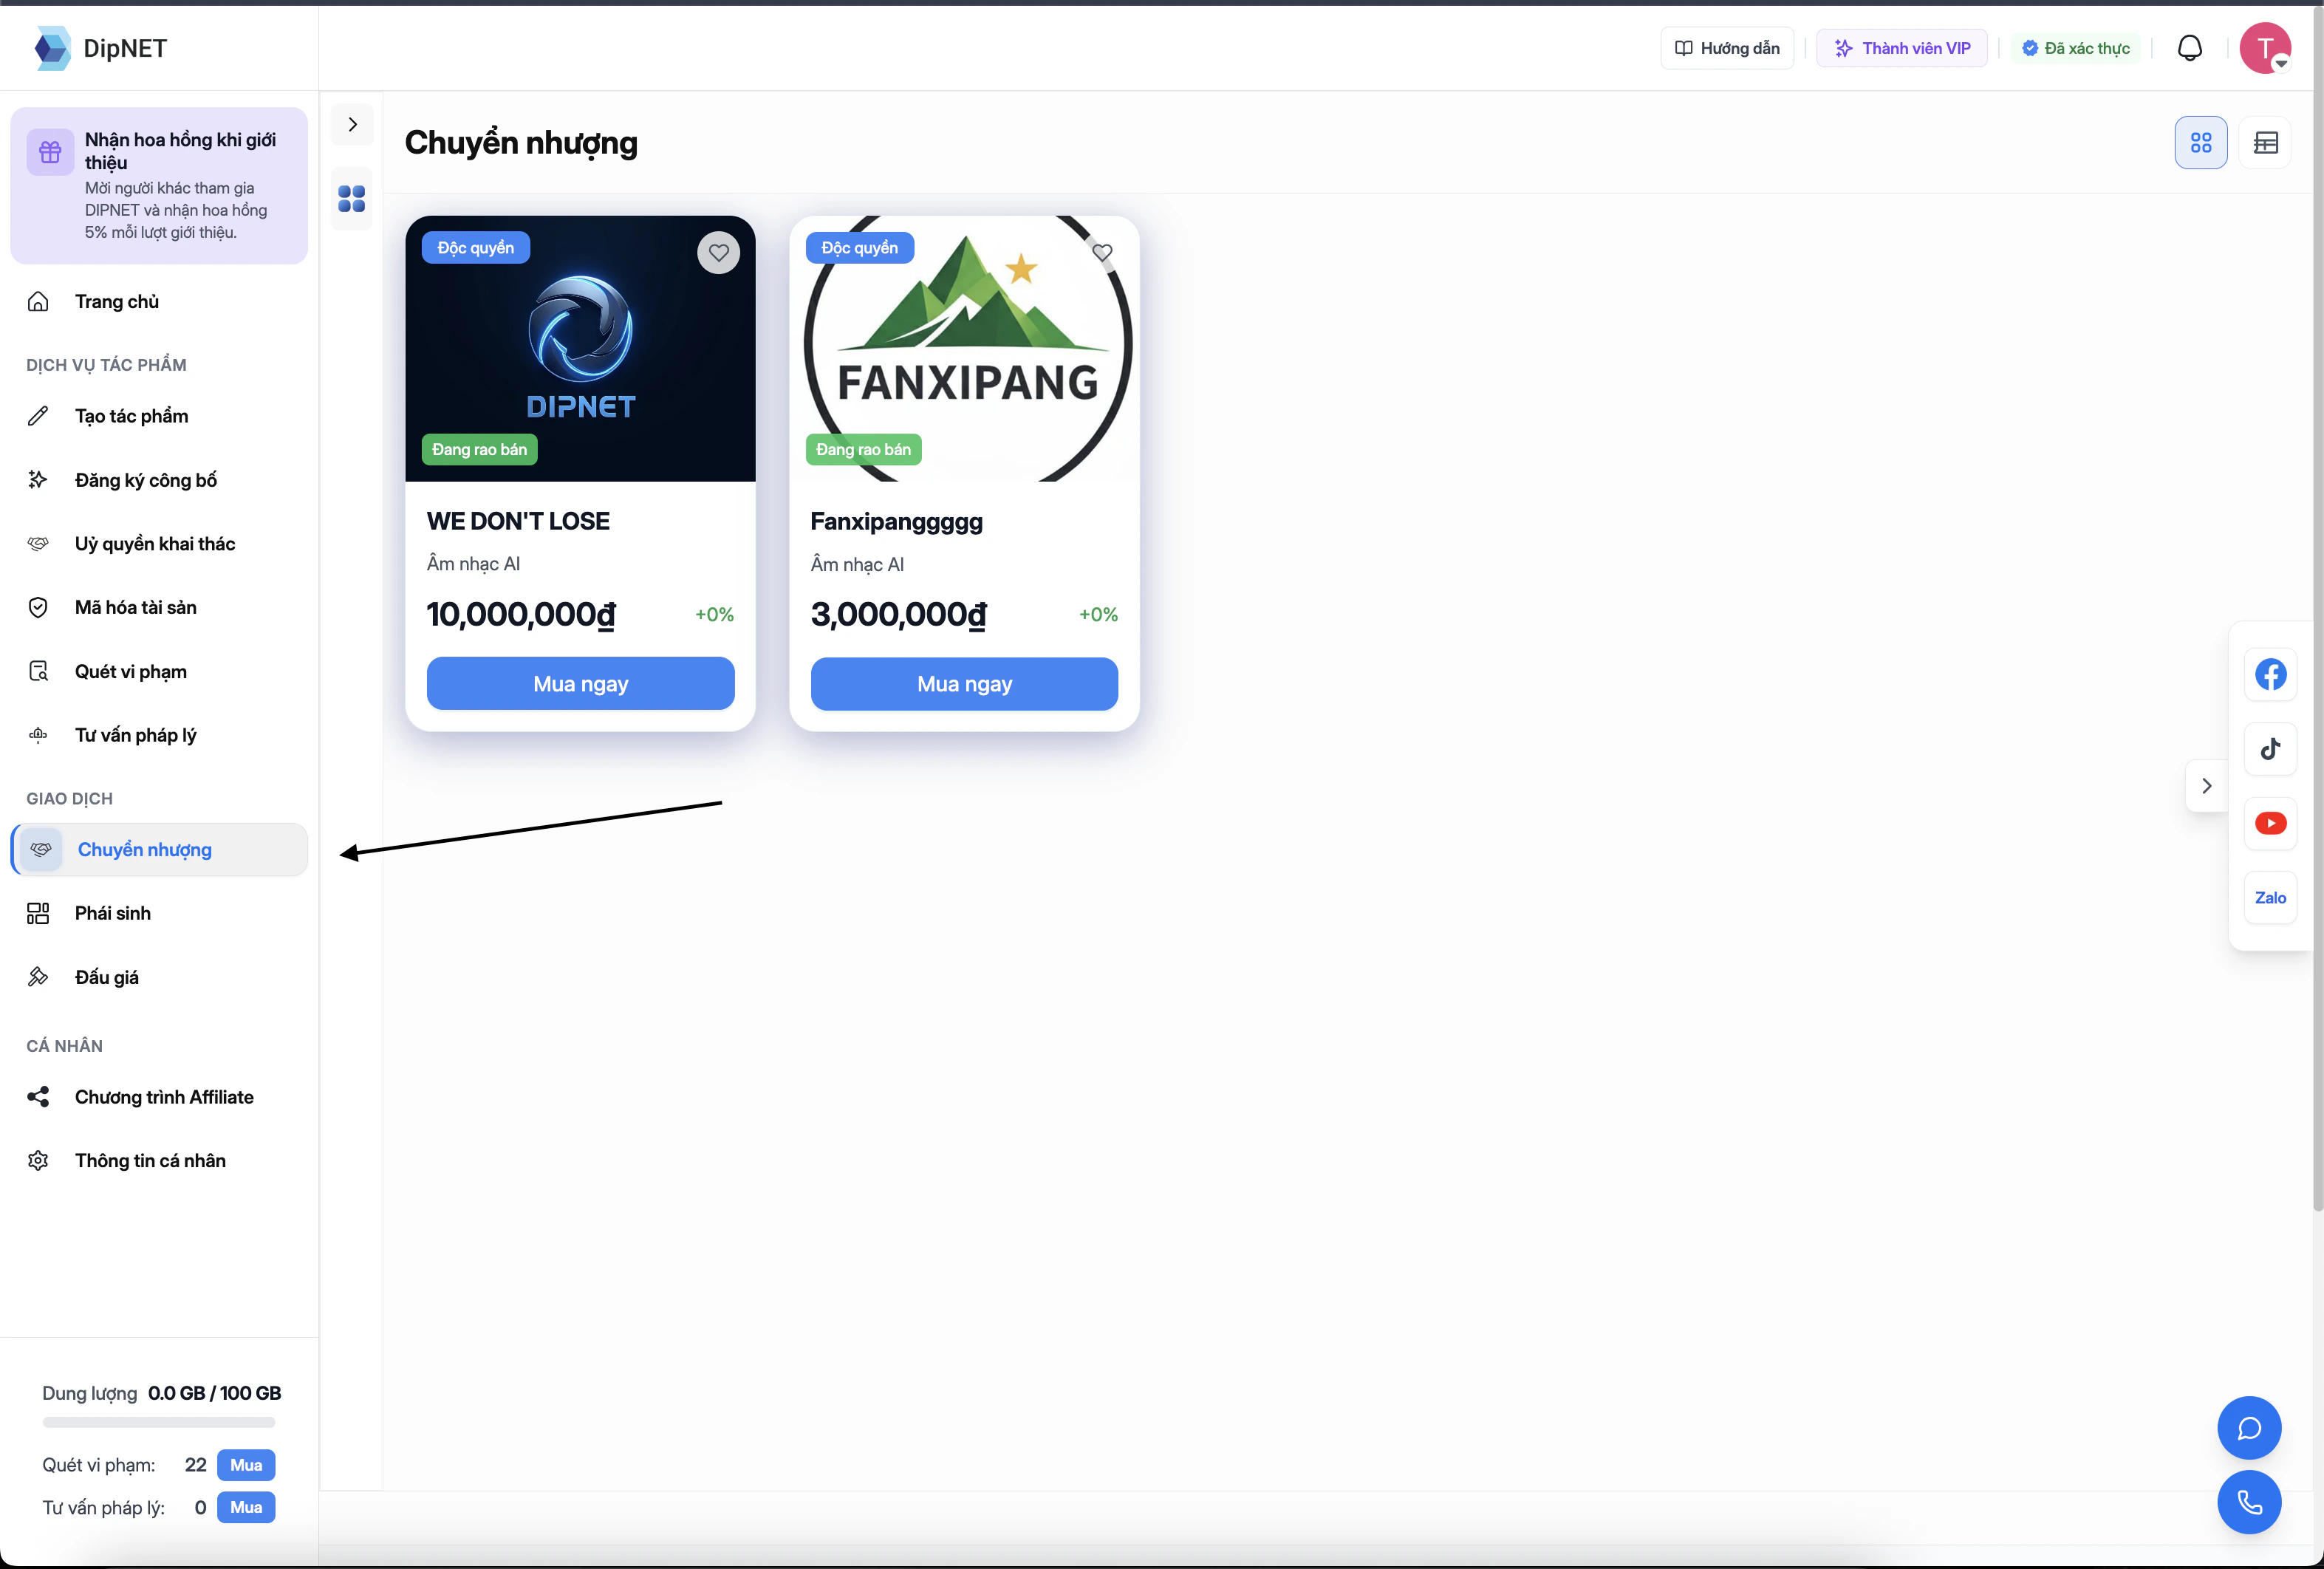
Task: Click the Tư vấn pháp lý scales icon
Action: coord(38,735)
